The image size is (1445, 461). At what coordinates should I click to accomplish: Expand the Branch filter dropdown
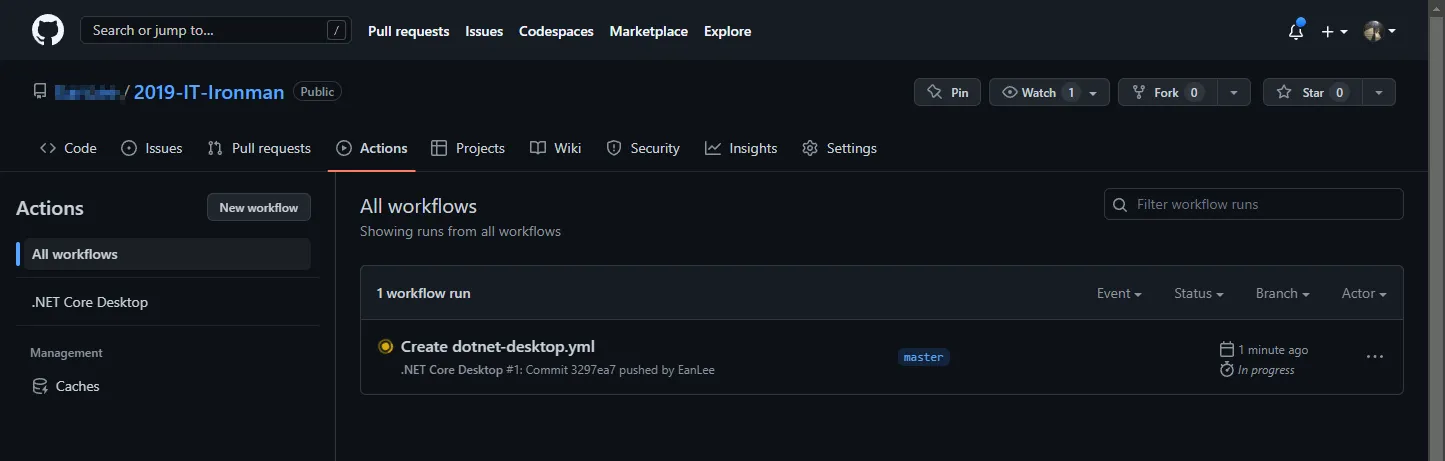click(1282, 293)
